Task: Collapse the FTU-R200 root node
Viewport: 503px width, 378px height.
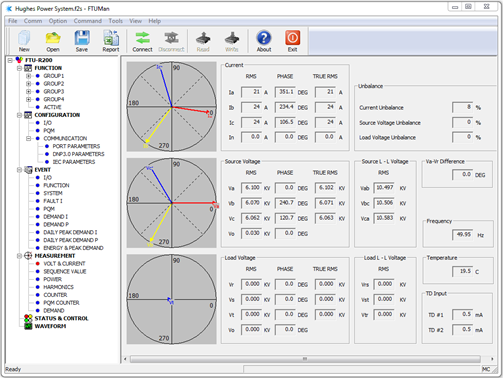Action: (x=10, y=60)
